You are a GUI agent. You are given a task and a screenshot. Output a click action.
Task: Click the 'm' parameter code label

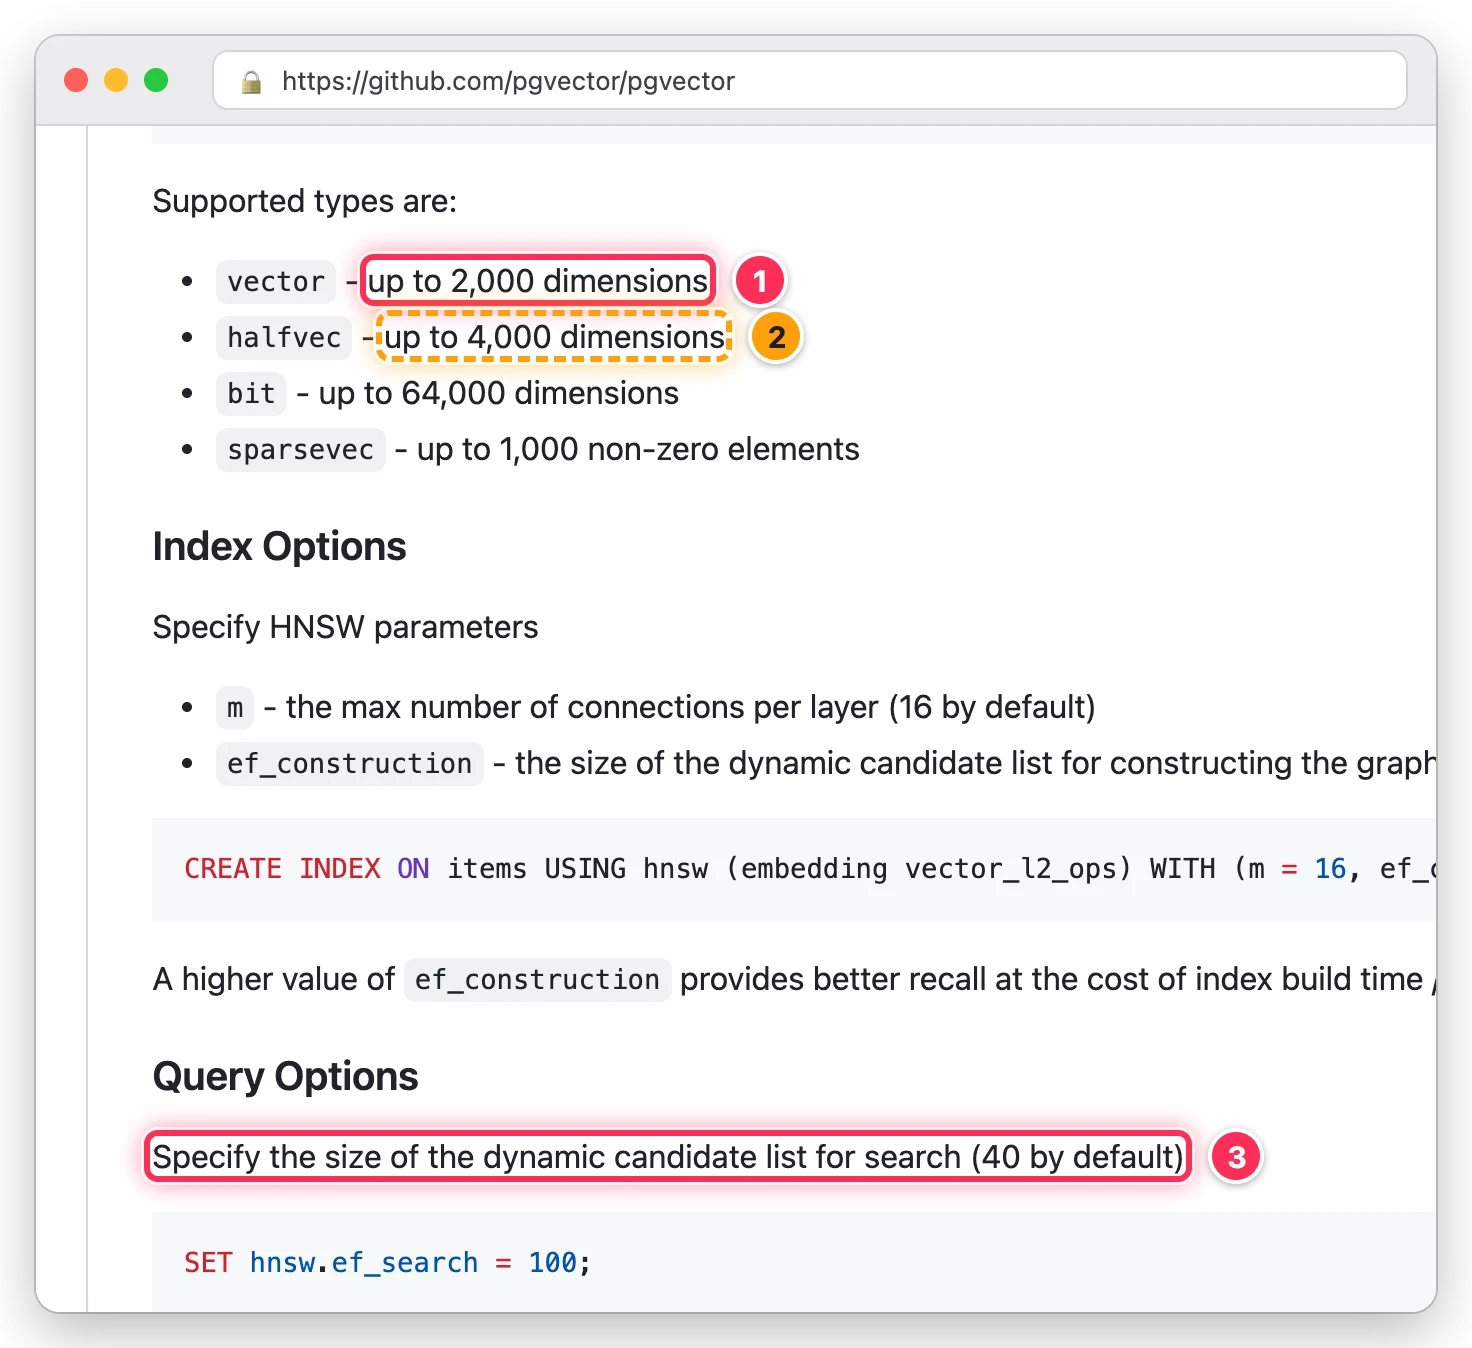(235, 708)
